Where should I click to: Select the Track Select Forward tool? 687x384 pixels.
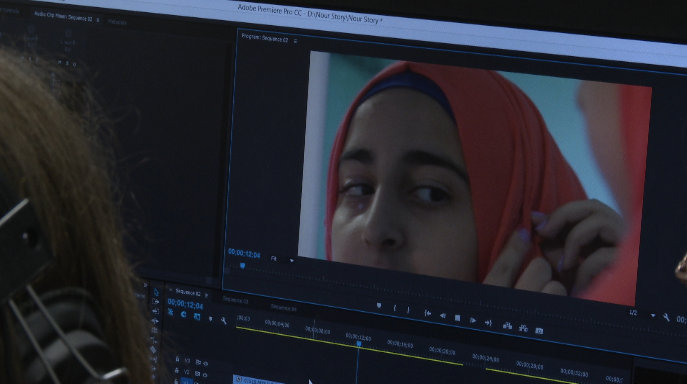coord(156,302)
